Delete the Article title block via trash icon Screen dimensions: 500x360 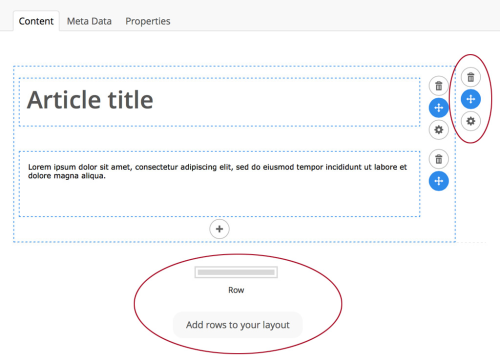click(x=439, y=86)
